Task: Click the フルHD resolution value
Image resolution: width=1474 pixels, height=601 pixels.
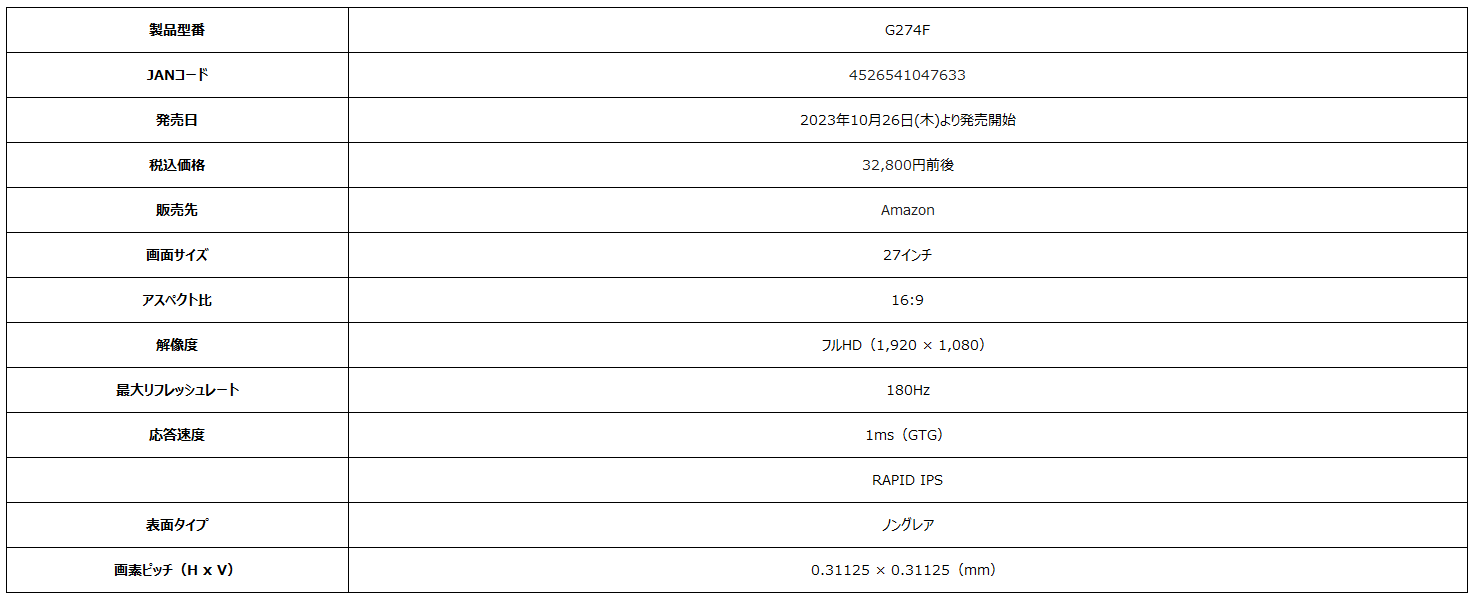Action: tap(908, 345)
